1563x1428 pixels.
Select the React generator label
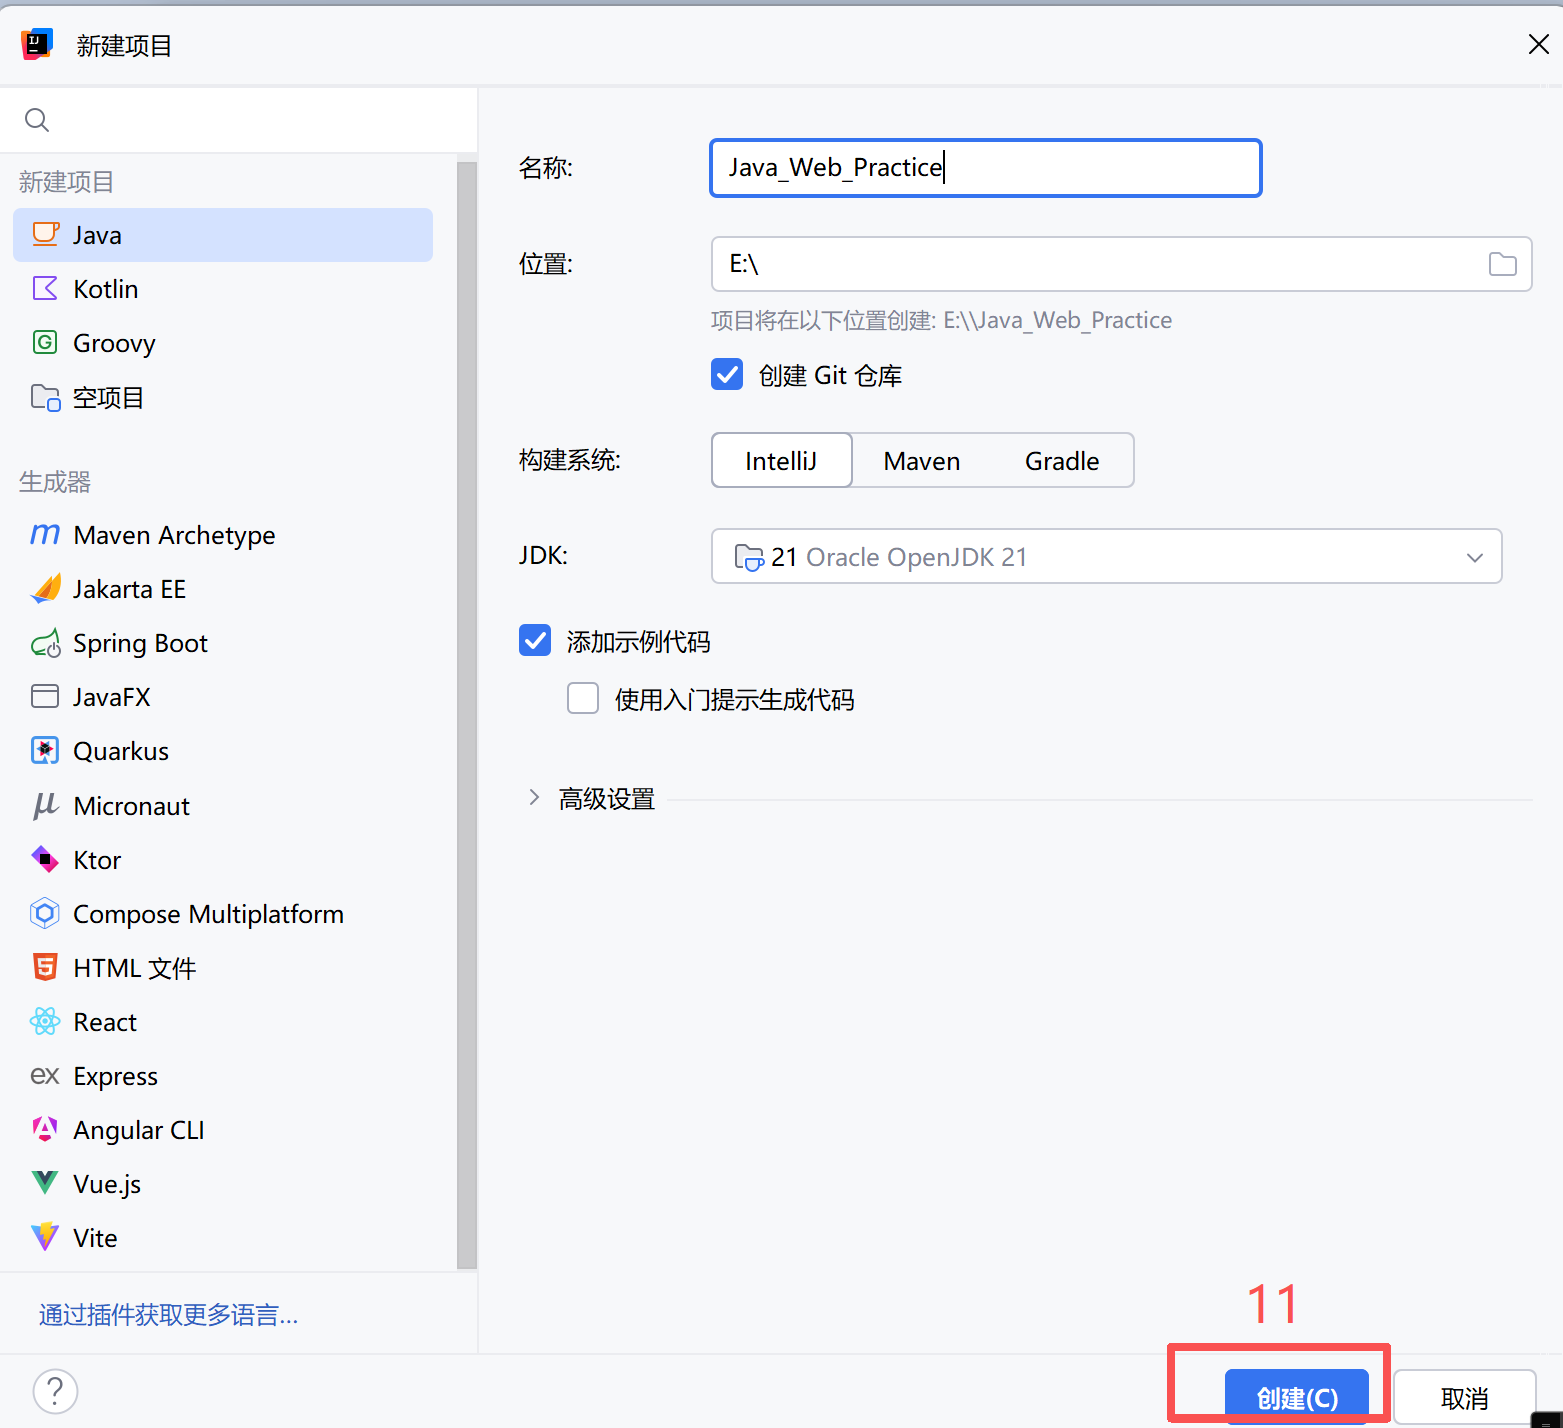pyautogui.click(x=105, y=1022)
